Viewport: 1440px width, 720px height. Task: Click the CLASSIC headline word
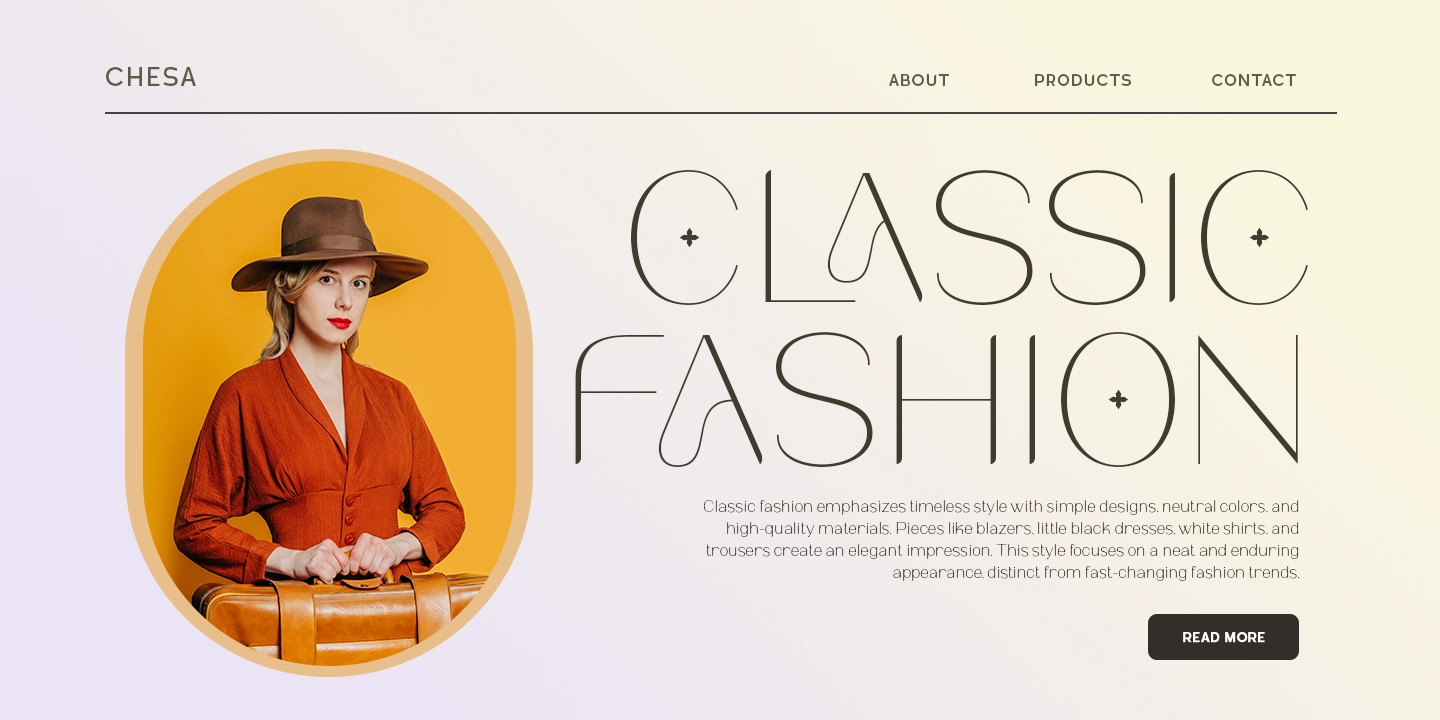(969, 237)
